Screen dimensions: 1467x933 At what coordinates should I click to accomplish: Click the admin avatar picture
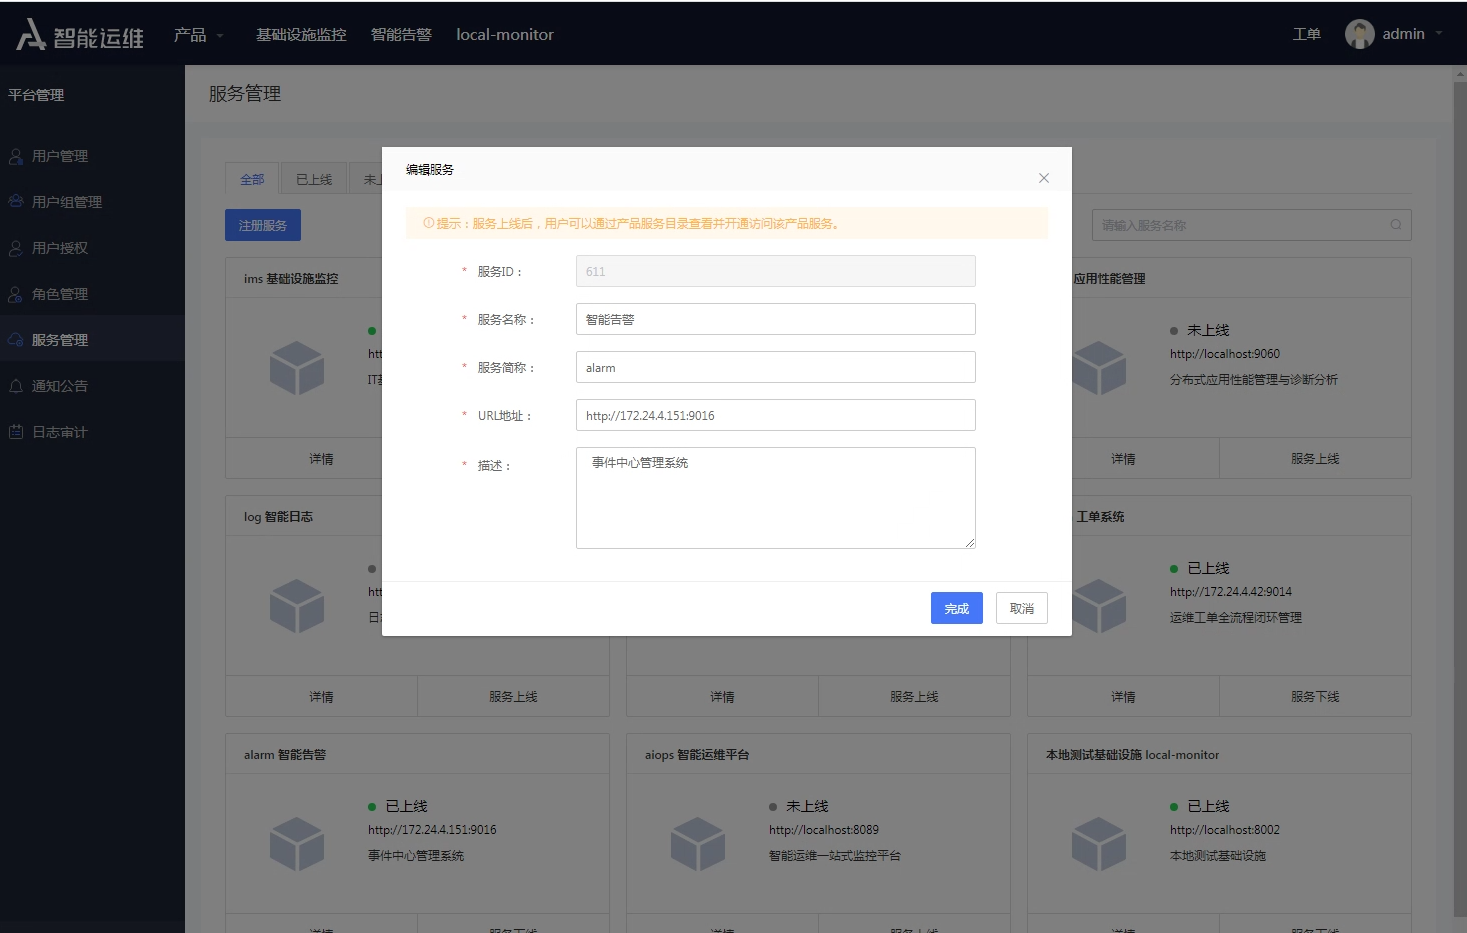(x=1359, y=34)
